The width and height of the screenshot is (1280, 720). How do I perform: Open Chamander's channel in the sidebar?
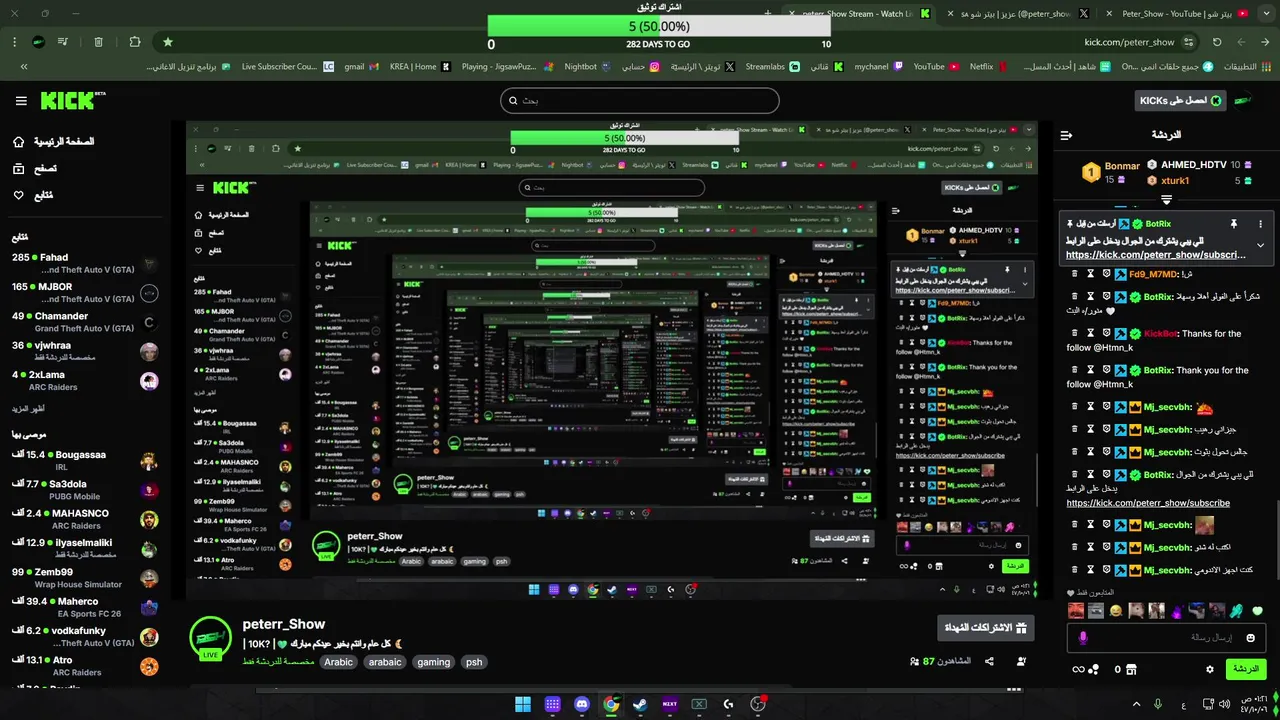coord(85,322)
